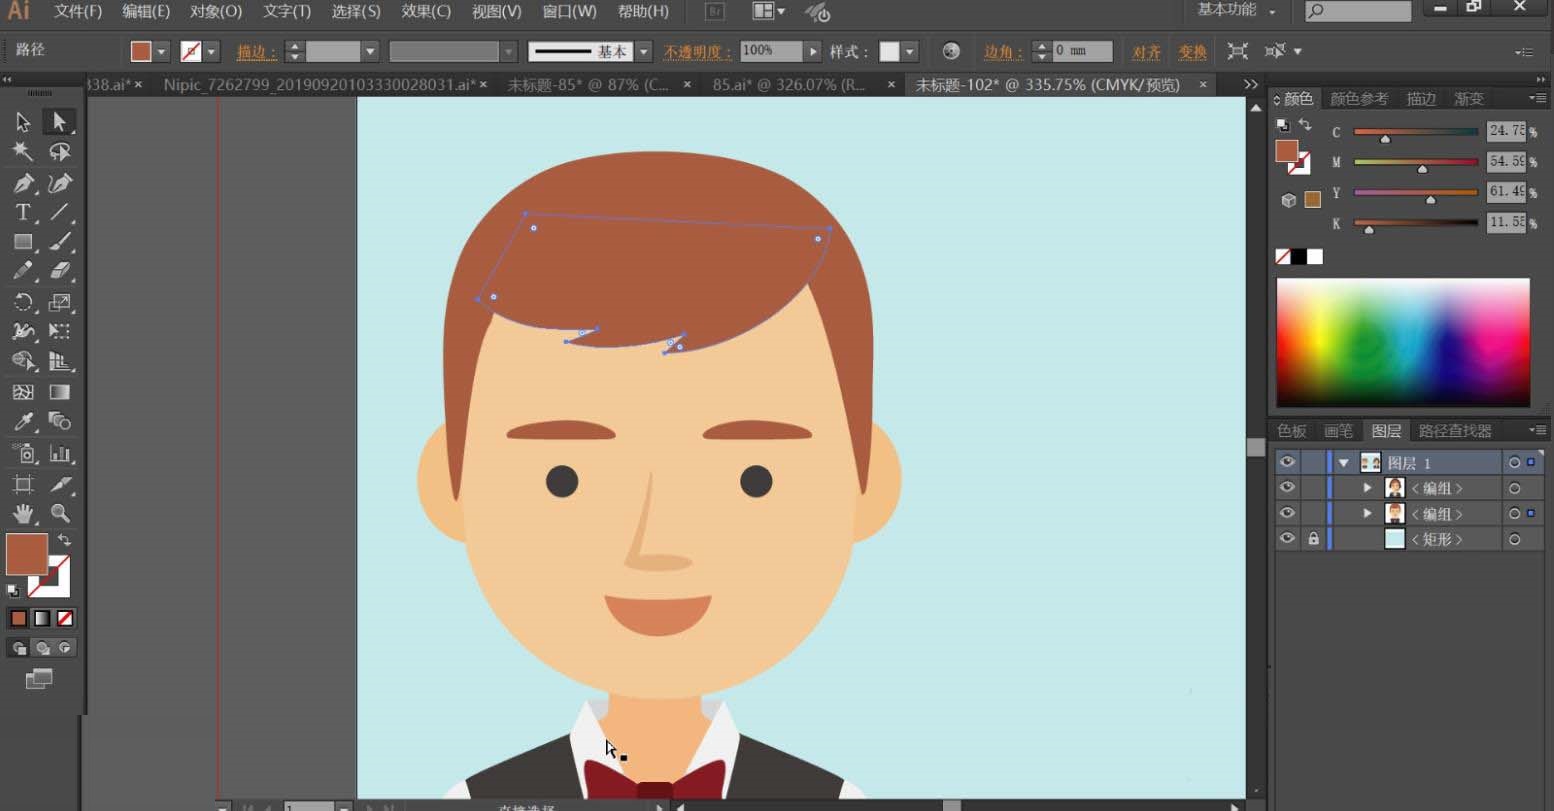This screenshot has width=1554, height=811.
Task: Collapse the 图层 1 layer tree
Action: pos(1344,463)
